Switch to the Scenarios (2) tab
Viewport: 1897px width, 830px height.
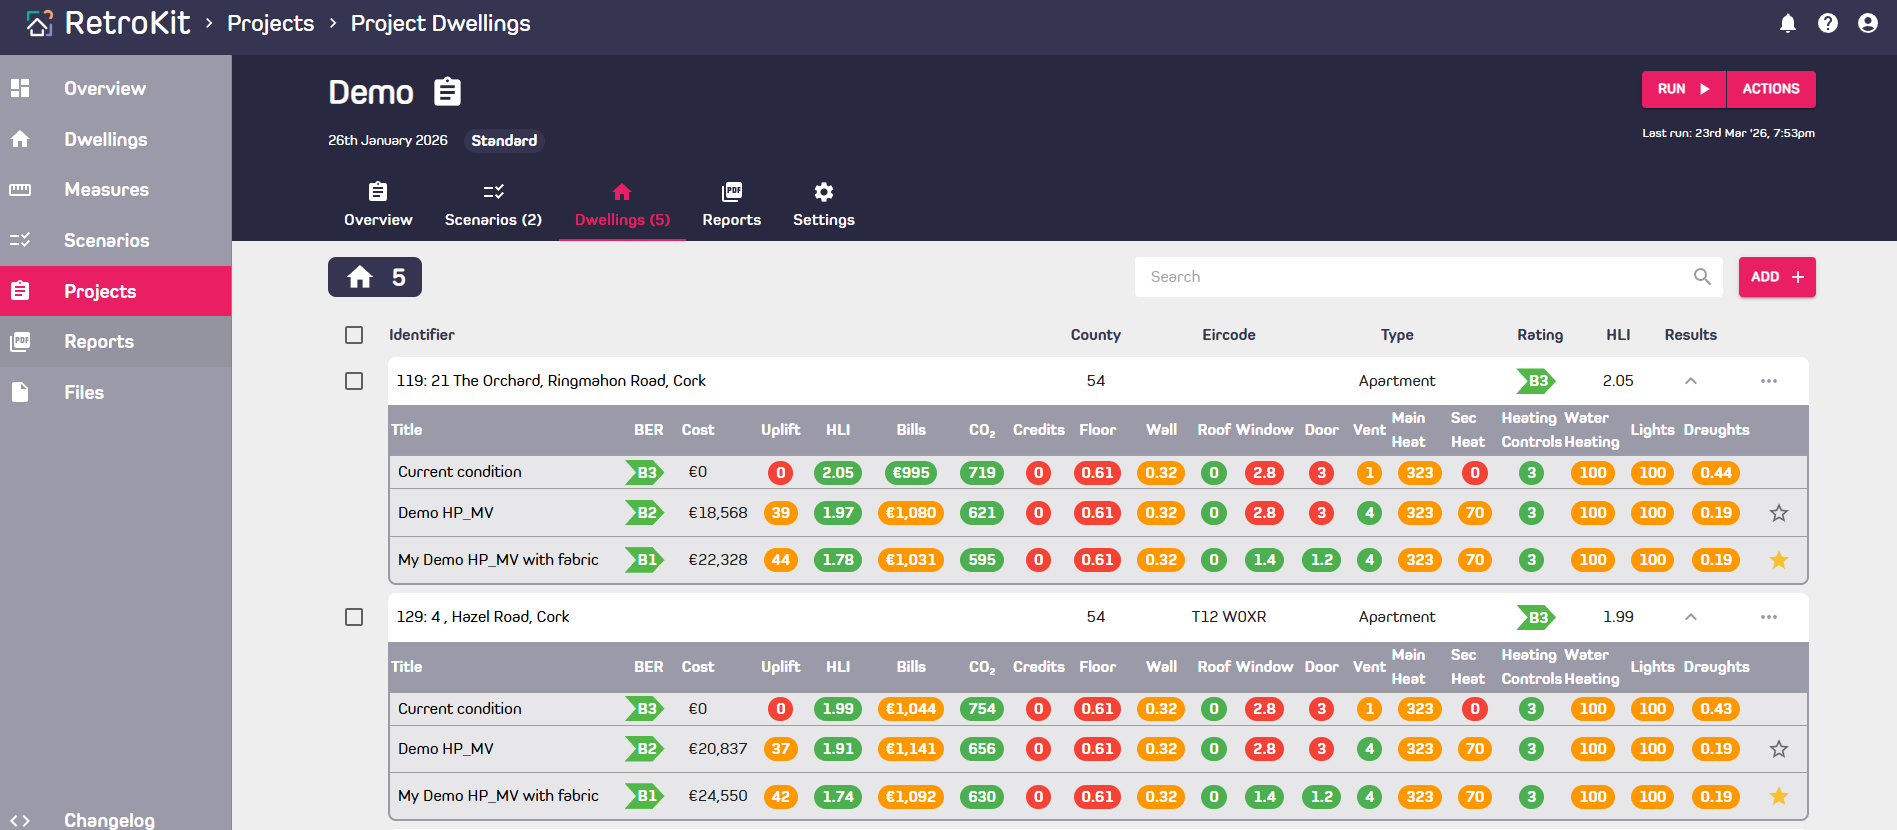click(493, 205)
